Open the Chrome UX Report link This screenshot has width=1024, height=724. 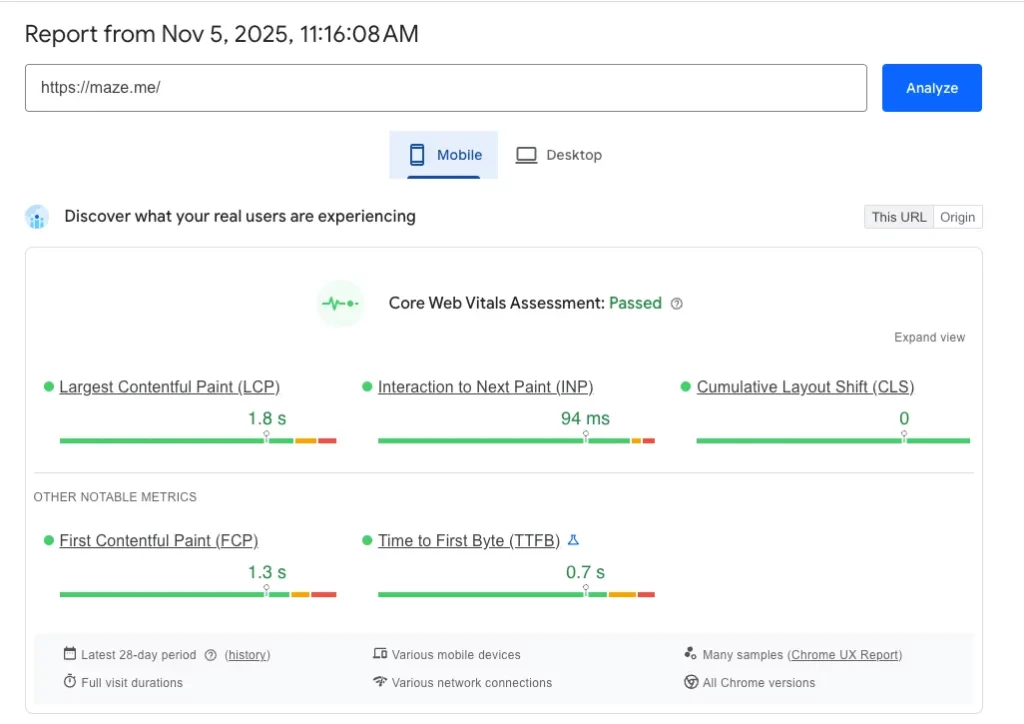tap(844, 655)
